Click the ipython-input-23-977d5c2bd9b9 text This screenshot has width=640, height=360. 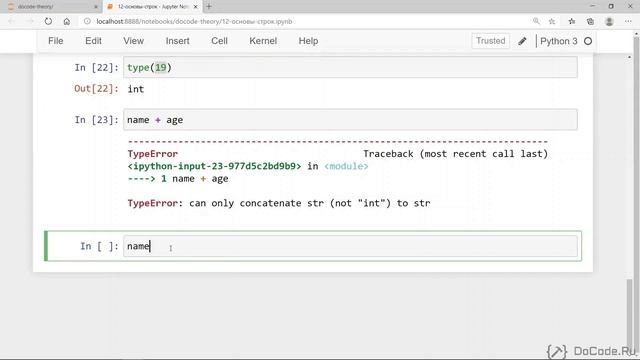pyautogui.click(x=214, y=166)
